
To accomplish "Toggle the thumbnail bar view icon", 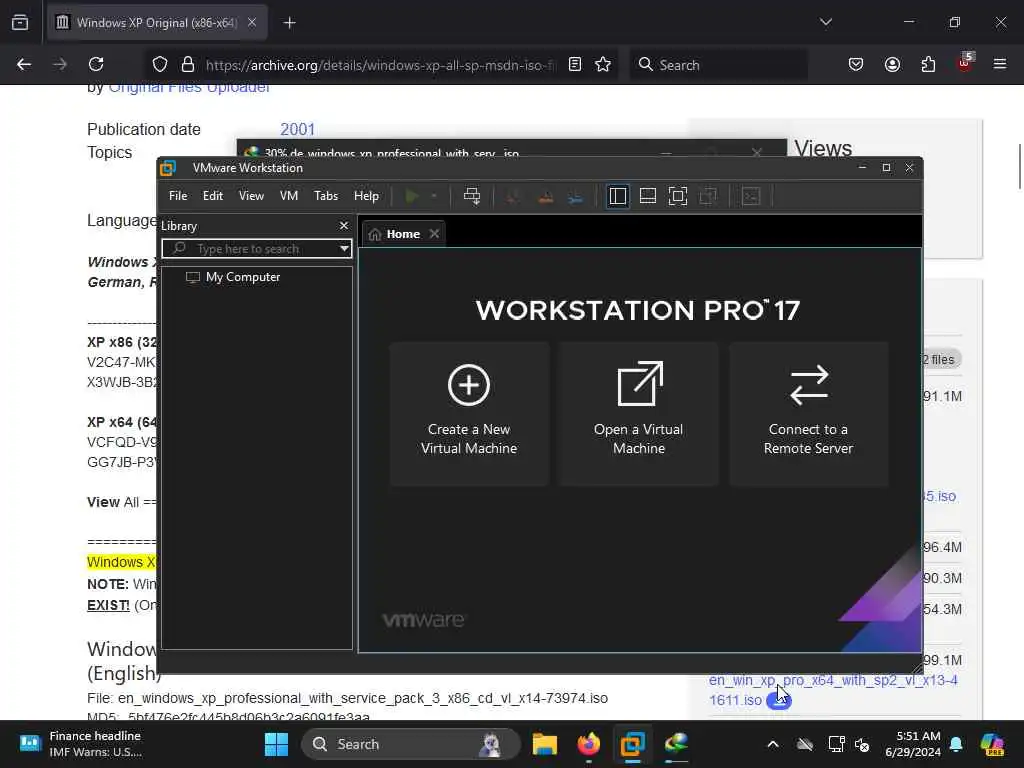I will coord(648,196).
